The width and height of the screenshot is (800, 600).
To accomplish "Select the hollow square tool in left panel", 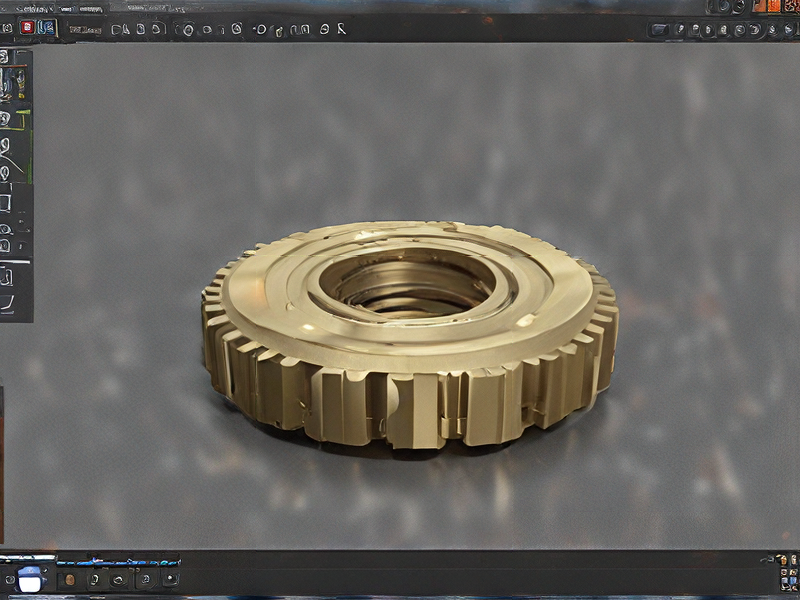I will tap(5, 203).
